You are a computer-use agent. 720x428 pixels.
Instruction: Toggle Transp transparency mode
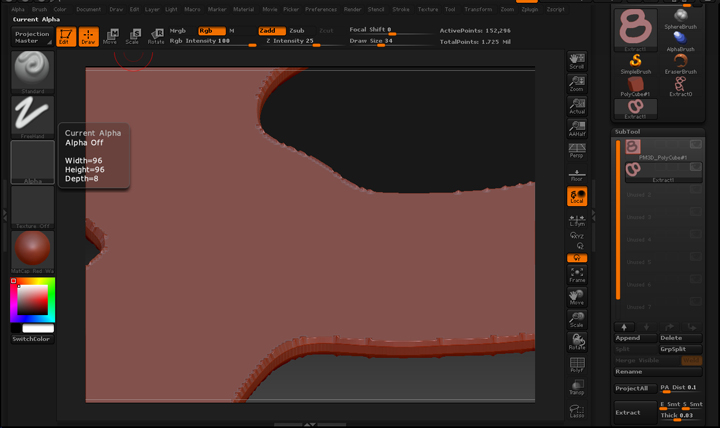577,388
